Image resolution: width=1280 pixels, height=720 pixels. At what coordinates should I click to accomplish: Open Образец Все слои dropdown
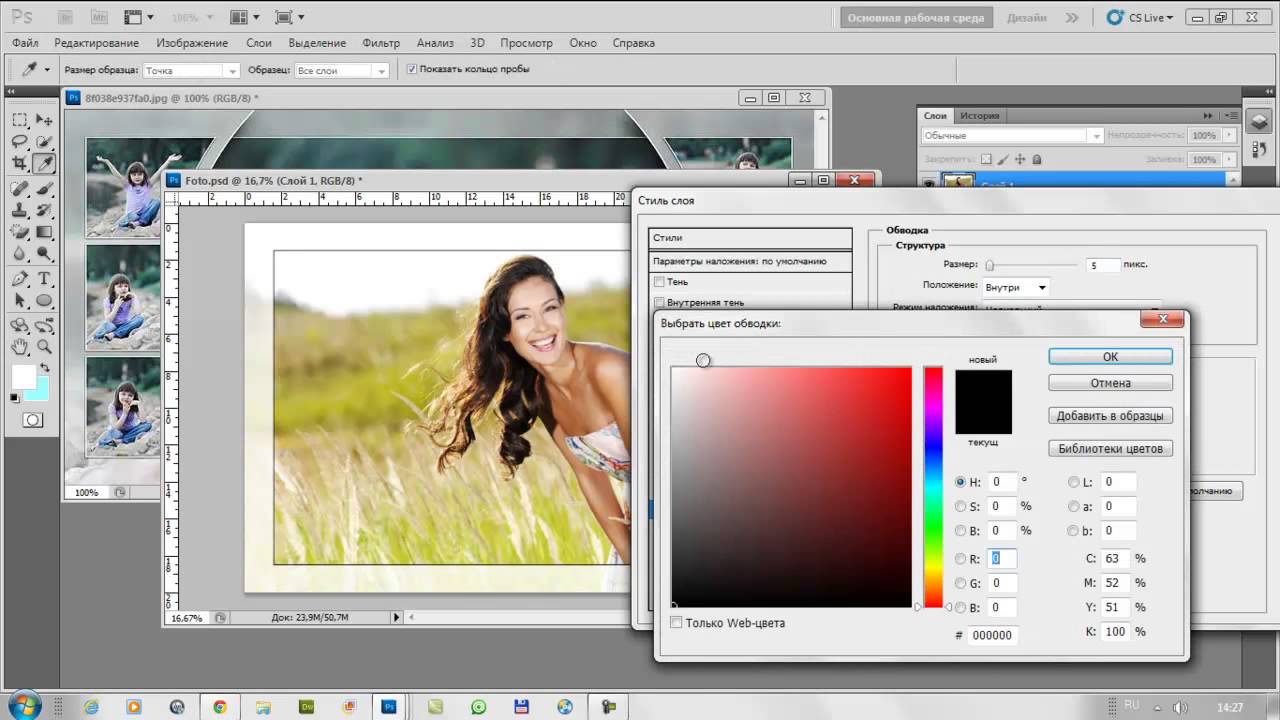tap(341, 71)
